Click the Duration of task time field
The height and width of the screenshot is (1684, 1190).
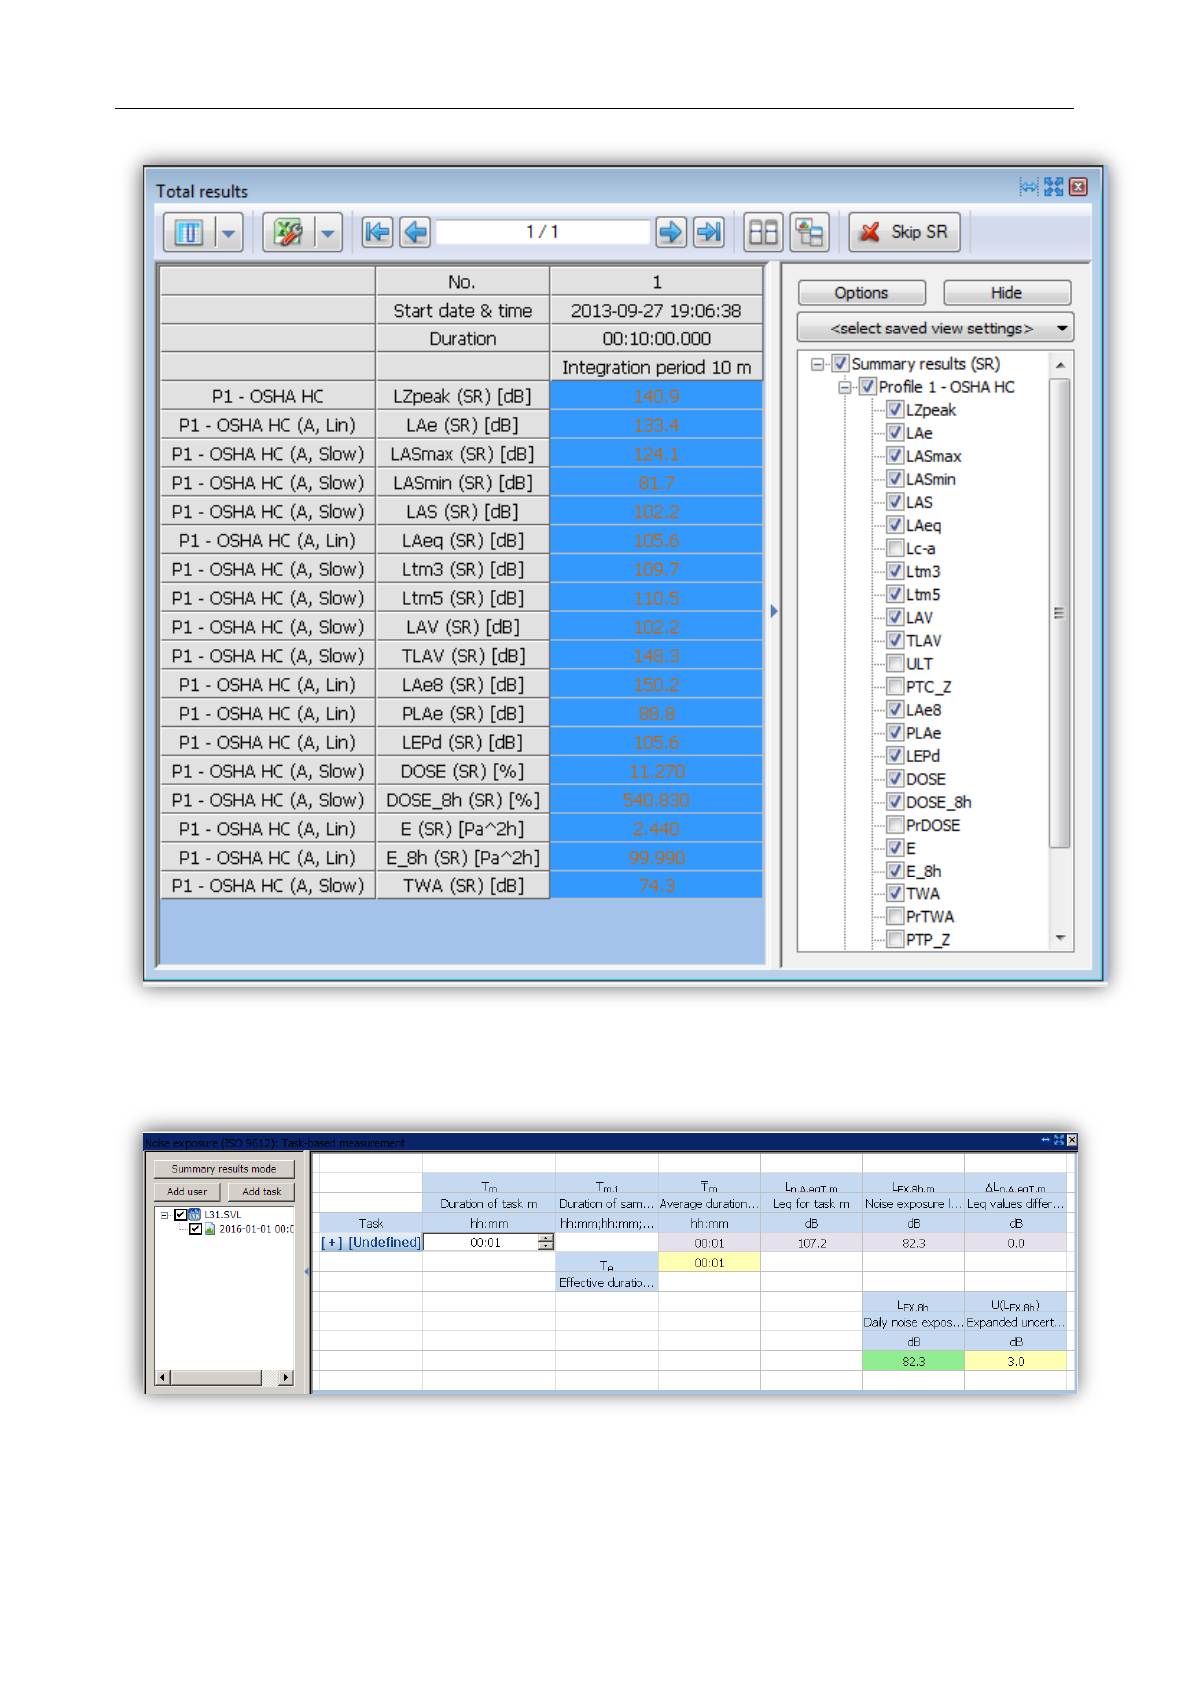pyautogui.click(x=487, y=1242)
